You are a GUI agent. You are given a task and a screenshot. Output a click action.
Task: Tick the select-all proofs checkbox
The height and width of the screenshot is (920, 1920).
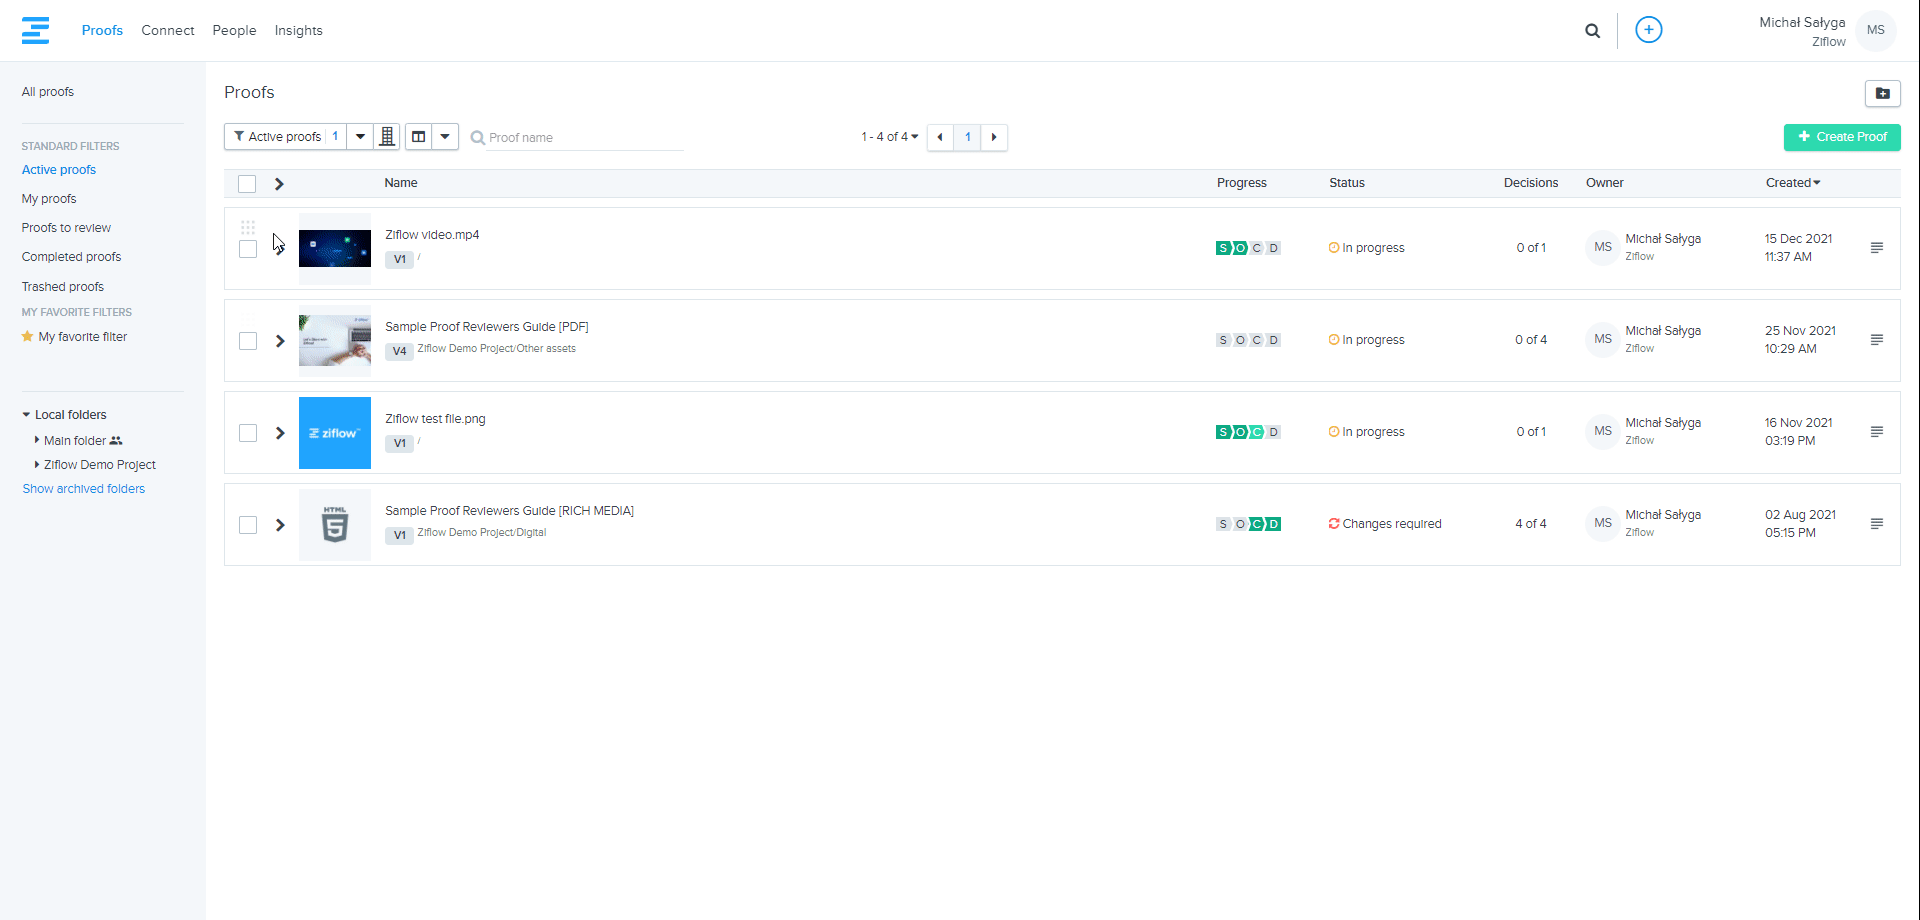(x=247, y=184)
